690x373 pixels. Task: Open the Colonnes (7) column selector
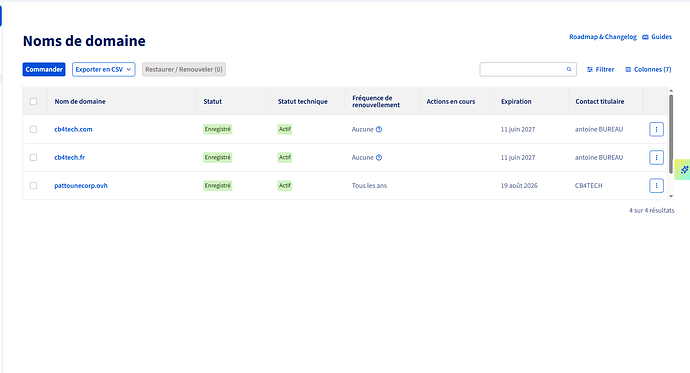[x=648, y=69]
